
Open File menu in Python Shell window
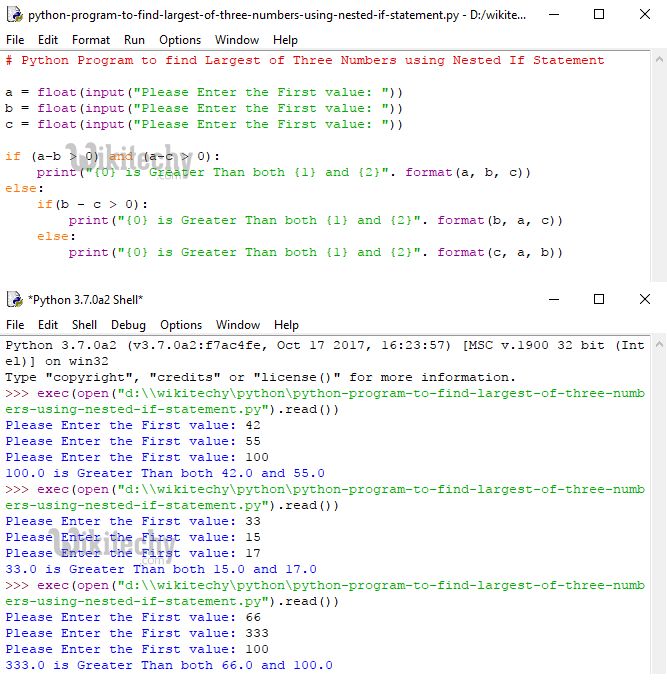click(x=15, y=325)
